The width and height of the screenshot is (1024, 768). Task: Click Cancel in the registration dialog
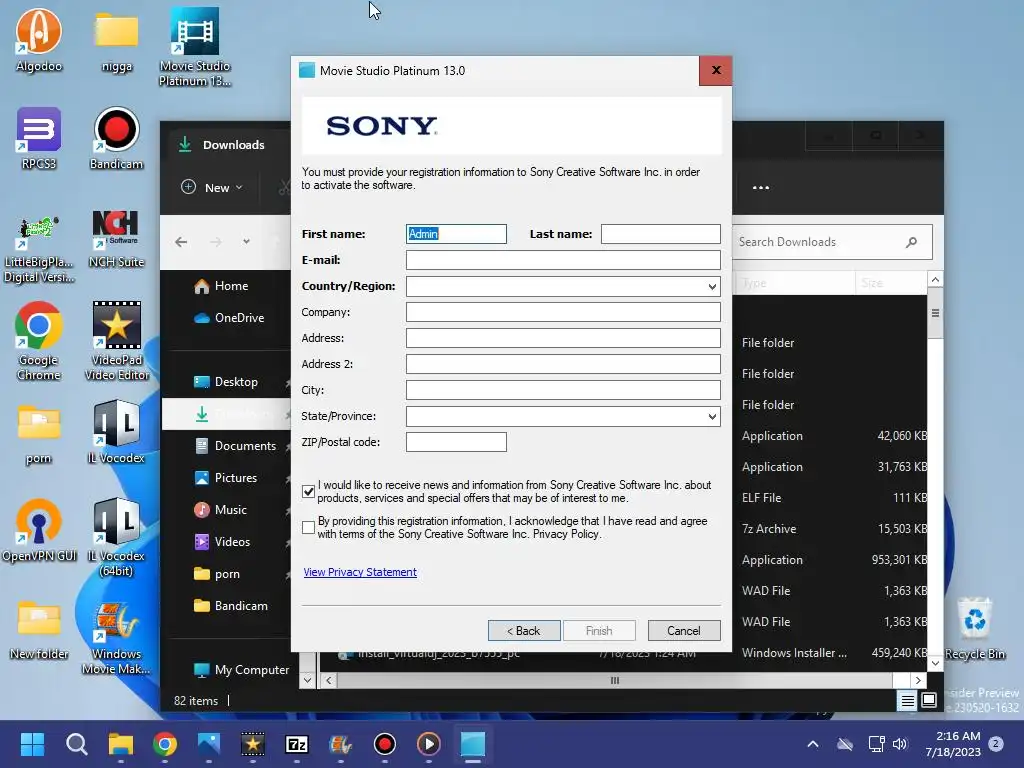coord(684,631)
